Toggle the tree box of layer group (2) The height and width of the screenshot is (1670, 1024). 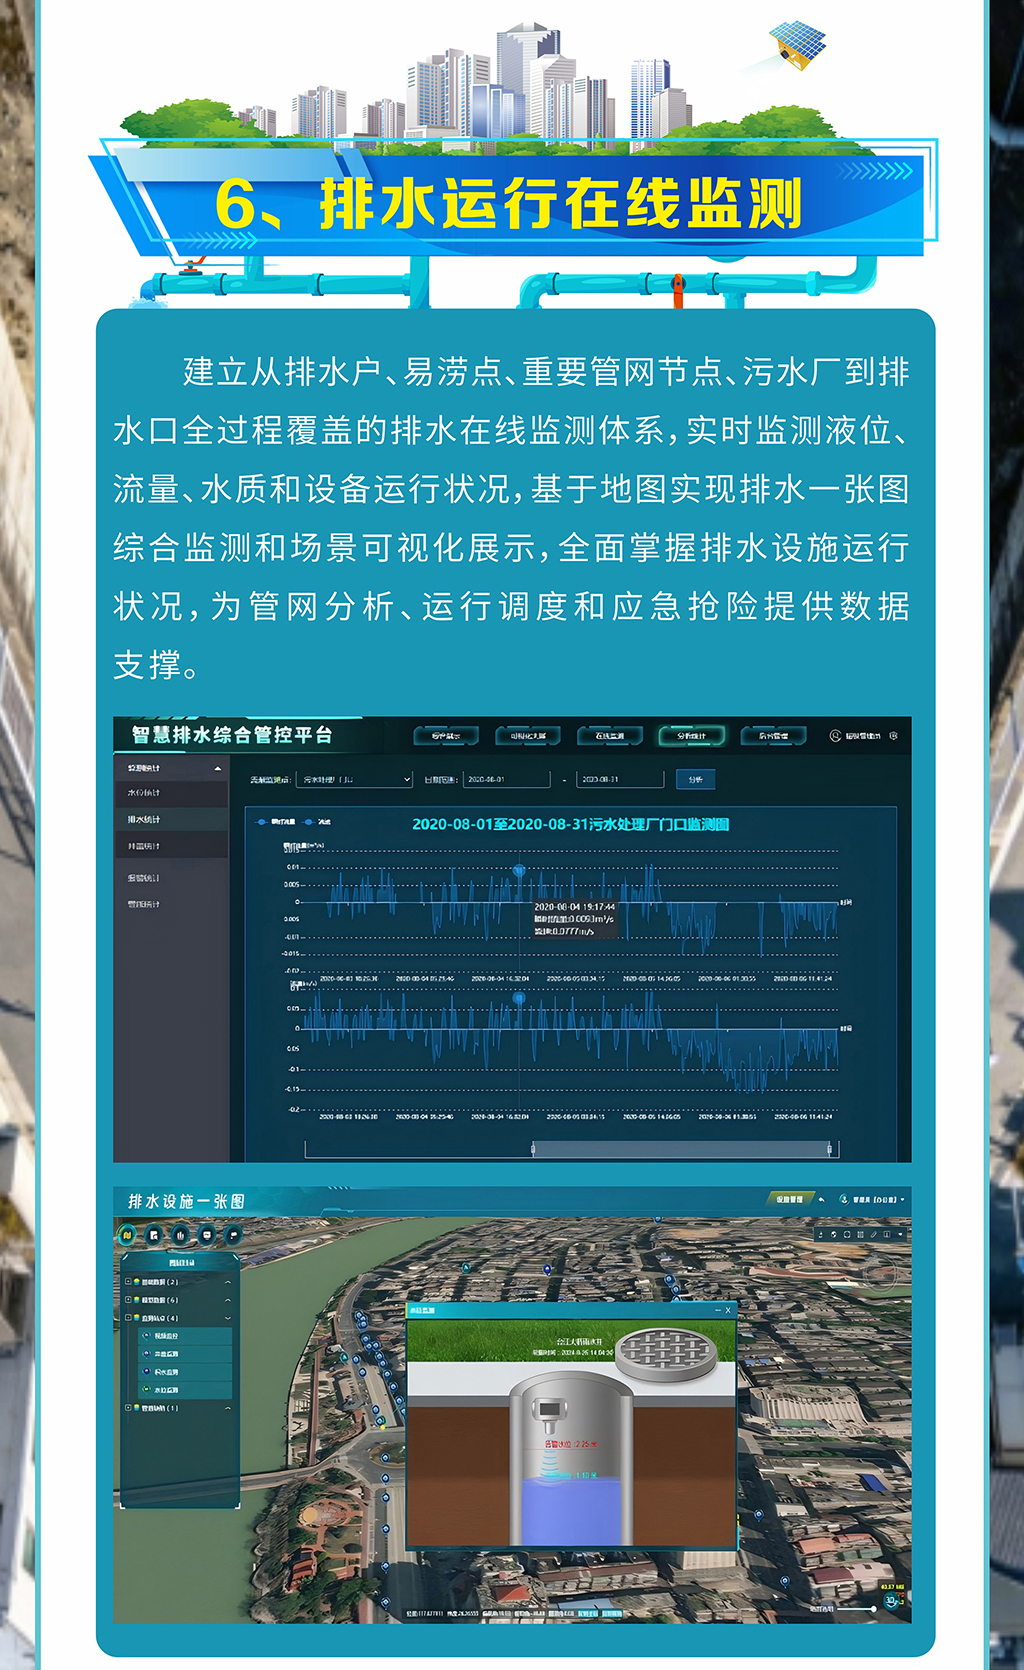(128, 1281)
